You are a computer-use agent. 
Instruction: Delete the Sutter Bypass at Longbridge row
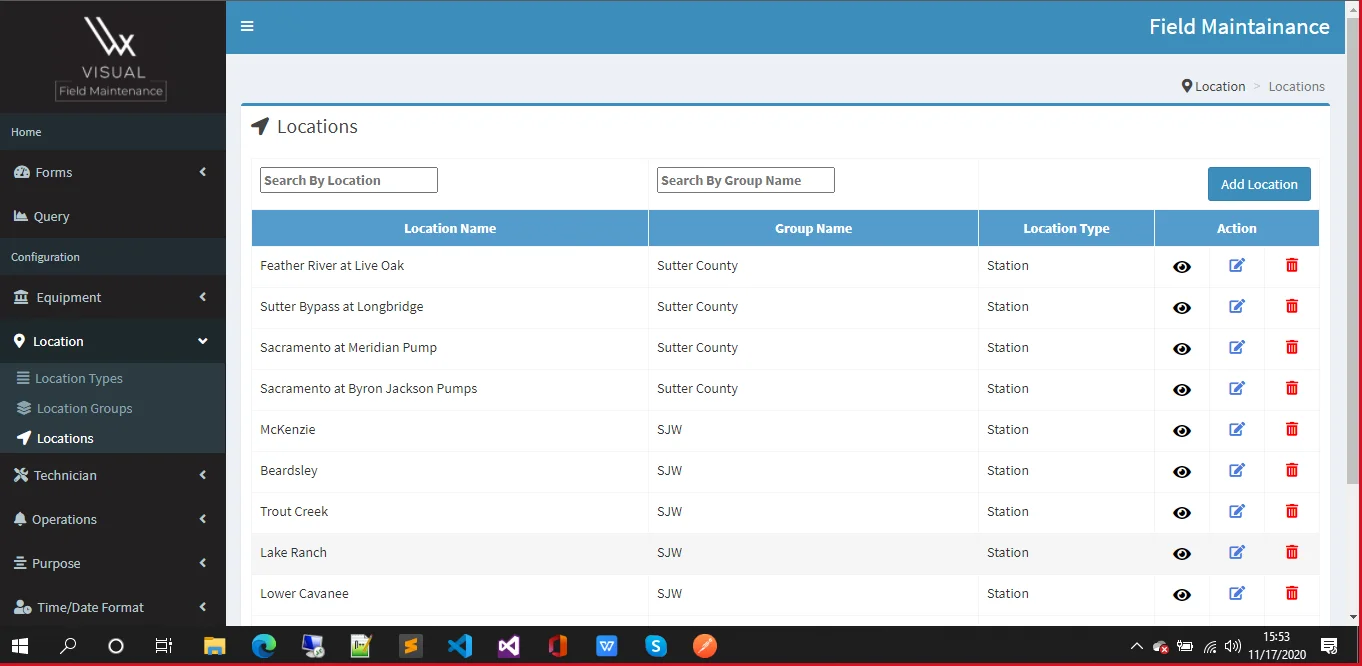point(1292,306)
